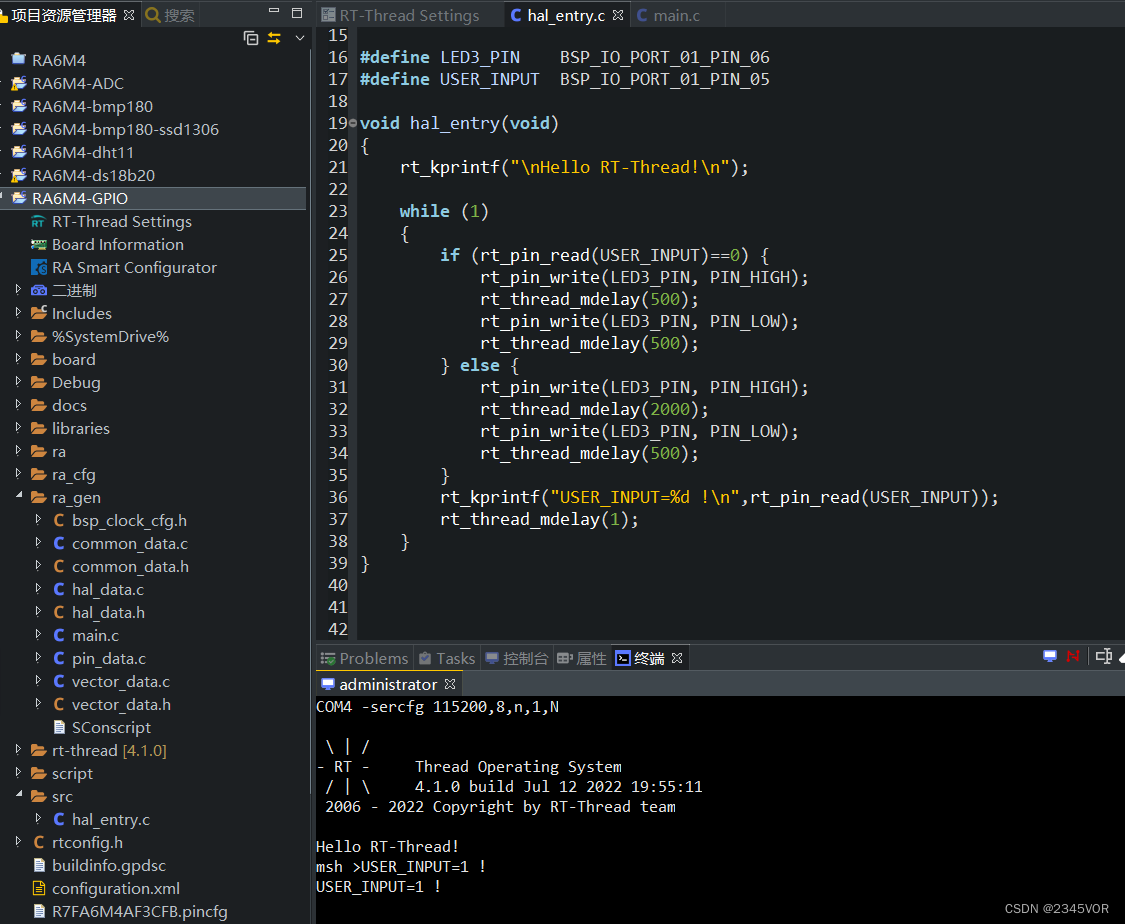
Task: Close the administrator terminal session tab
Action: tap(450, 684)
